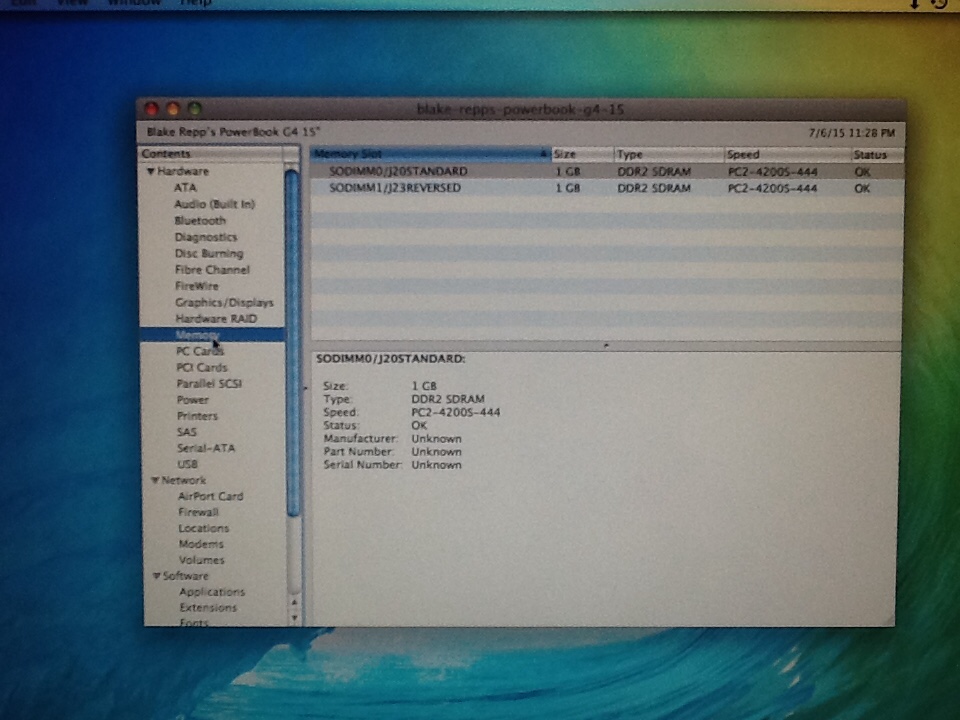Click the sidebar scroll up arrow
The height and width of the screenshot is (720, 960).
coord(294,602)
